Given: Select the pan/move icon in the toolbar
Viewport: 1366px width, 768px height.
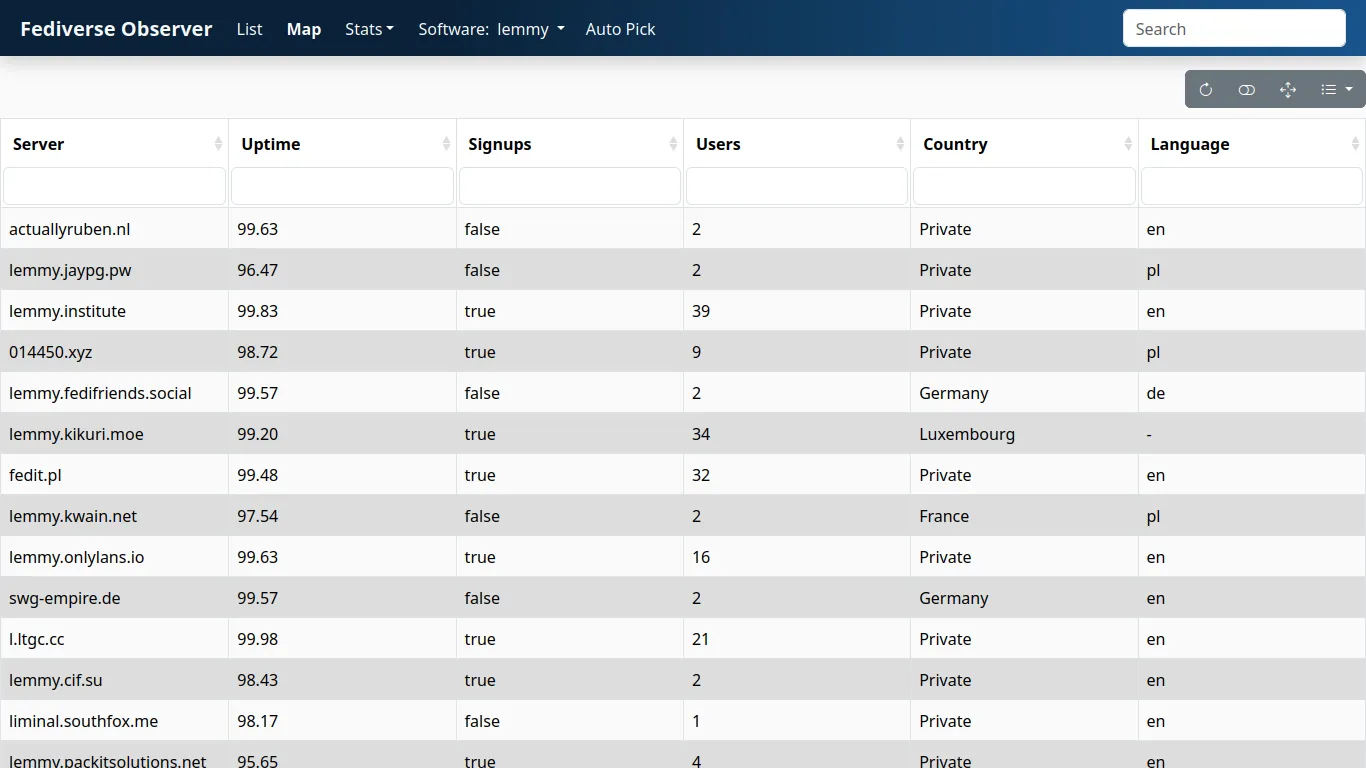Looking at the screenshot, I should 1288,90.
